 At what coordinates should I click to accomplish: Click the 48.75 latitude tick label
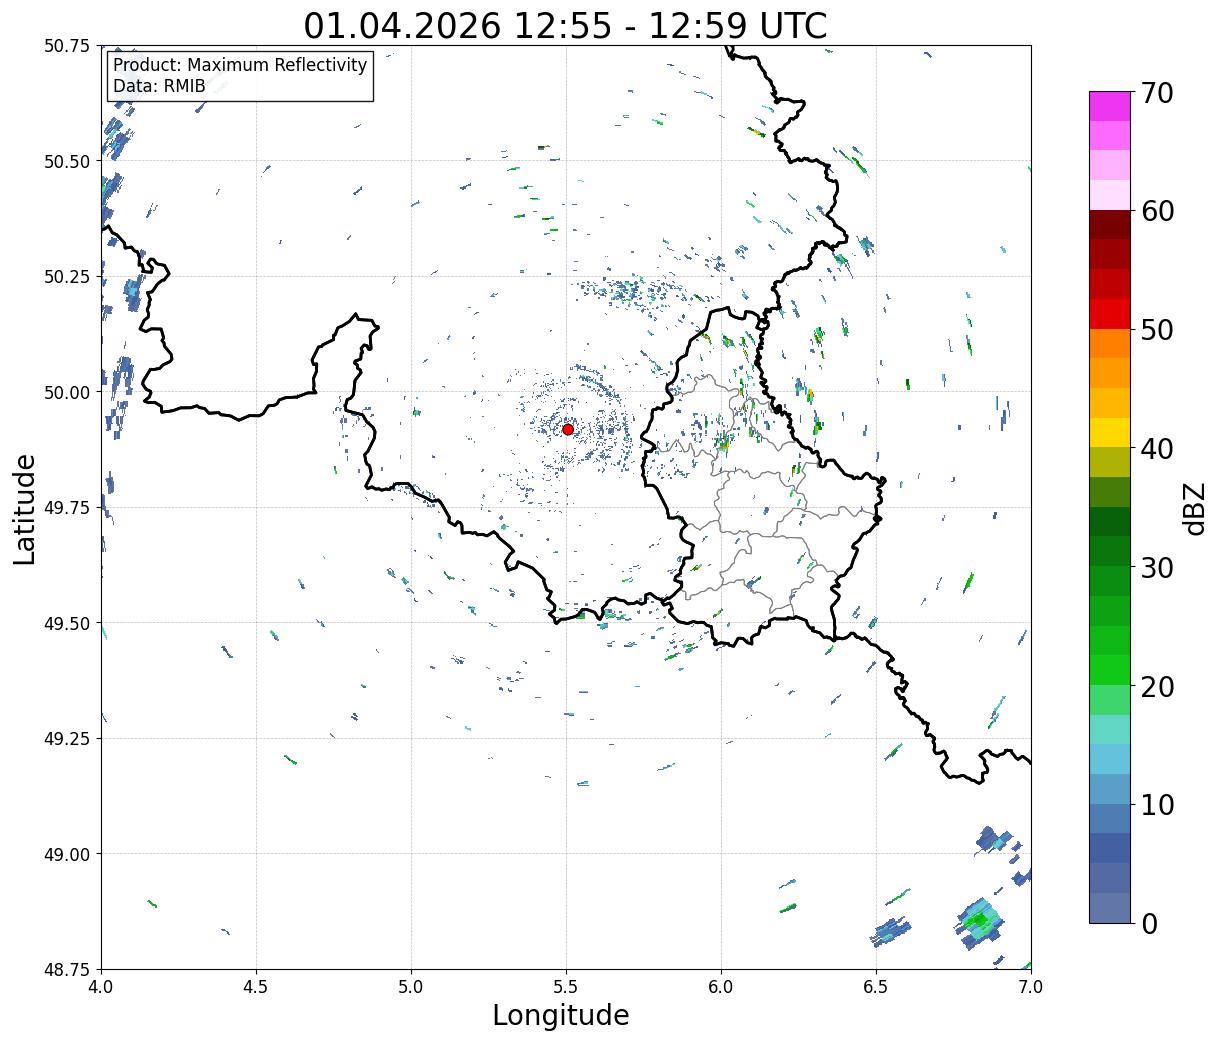click(x=67, y=969)
